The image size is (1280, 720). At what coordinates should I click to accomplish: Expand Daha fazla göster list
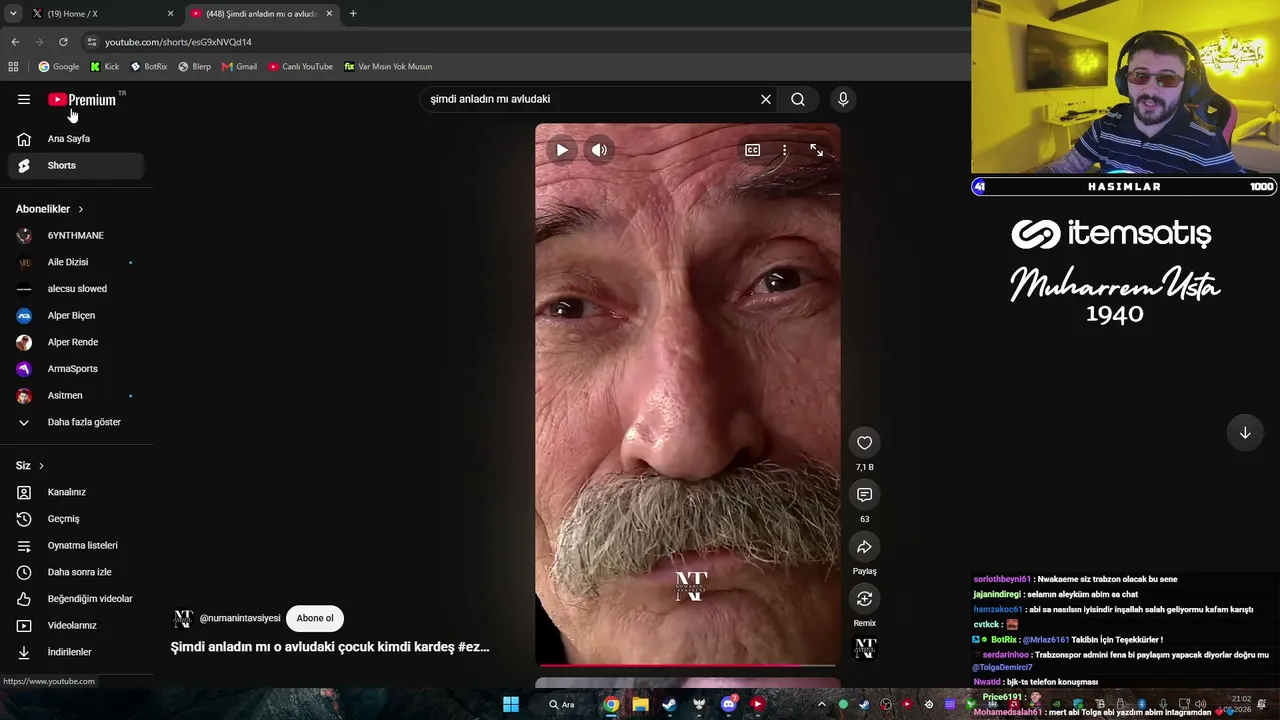tap(76, 422)
